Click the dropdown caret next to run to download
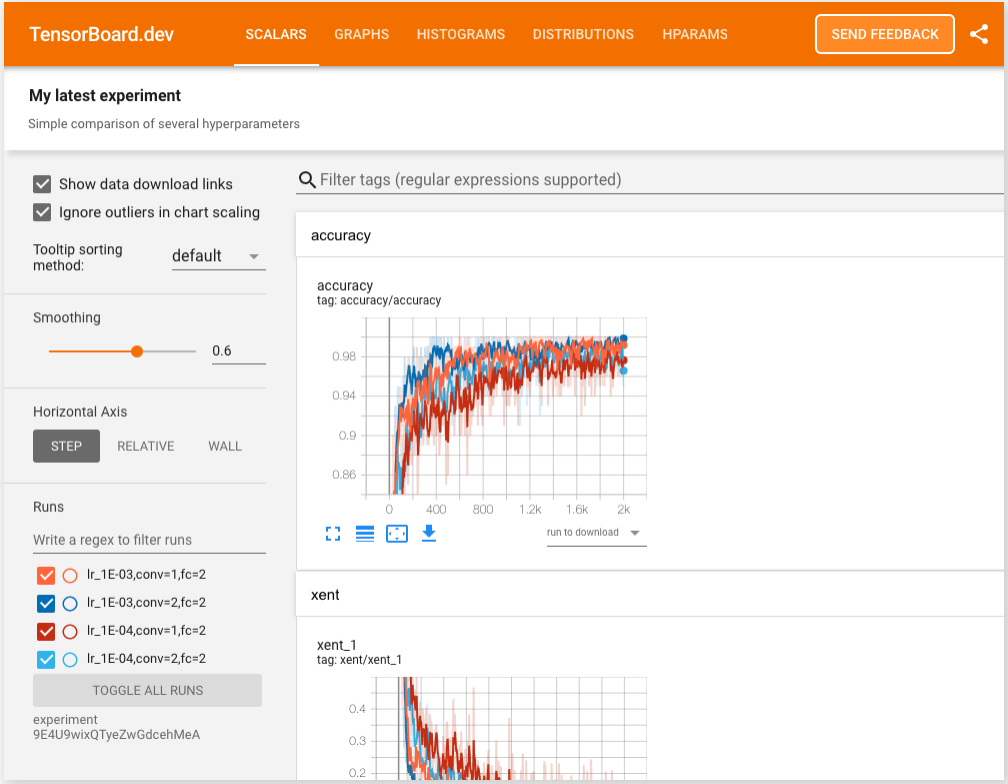The image size is (1008, 784). (636, 533)
